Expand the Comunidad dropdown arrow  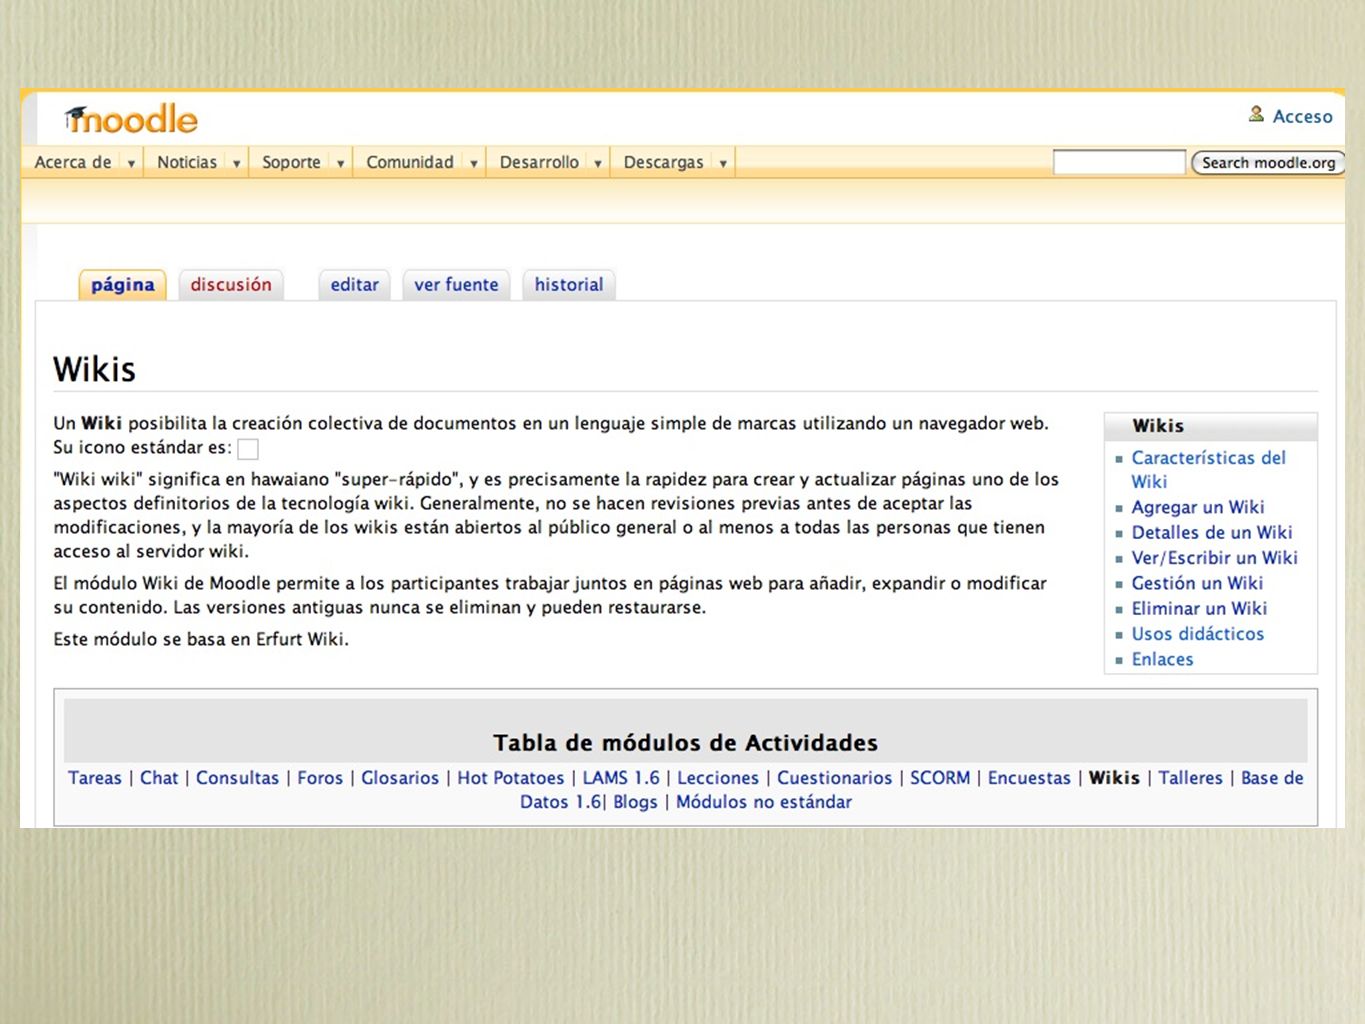pos(474,163)
